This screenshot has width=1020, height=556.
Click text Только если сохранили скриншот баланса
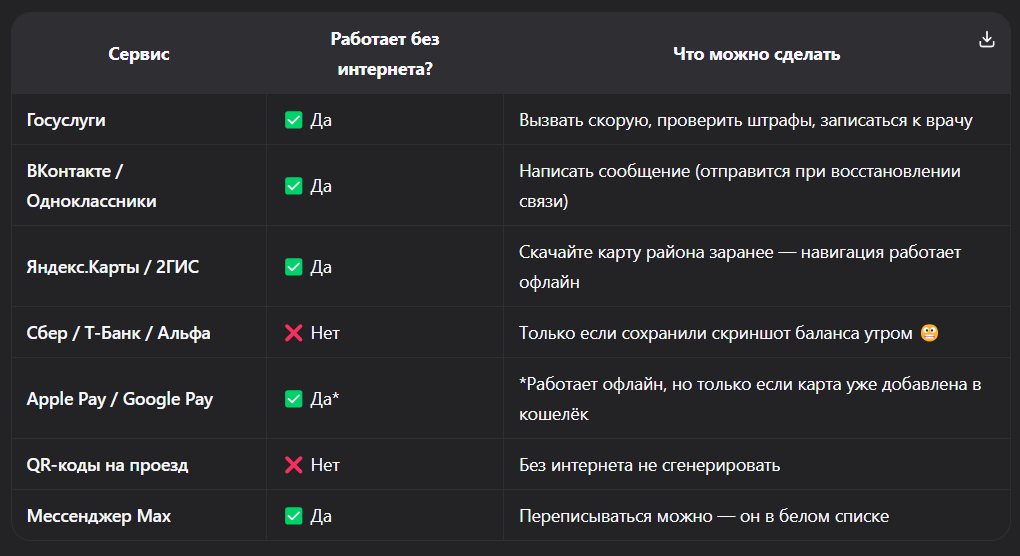coord(689,333)
